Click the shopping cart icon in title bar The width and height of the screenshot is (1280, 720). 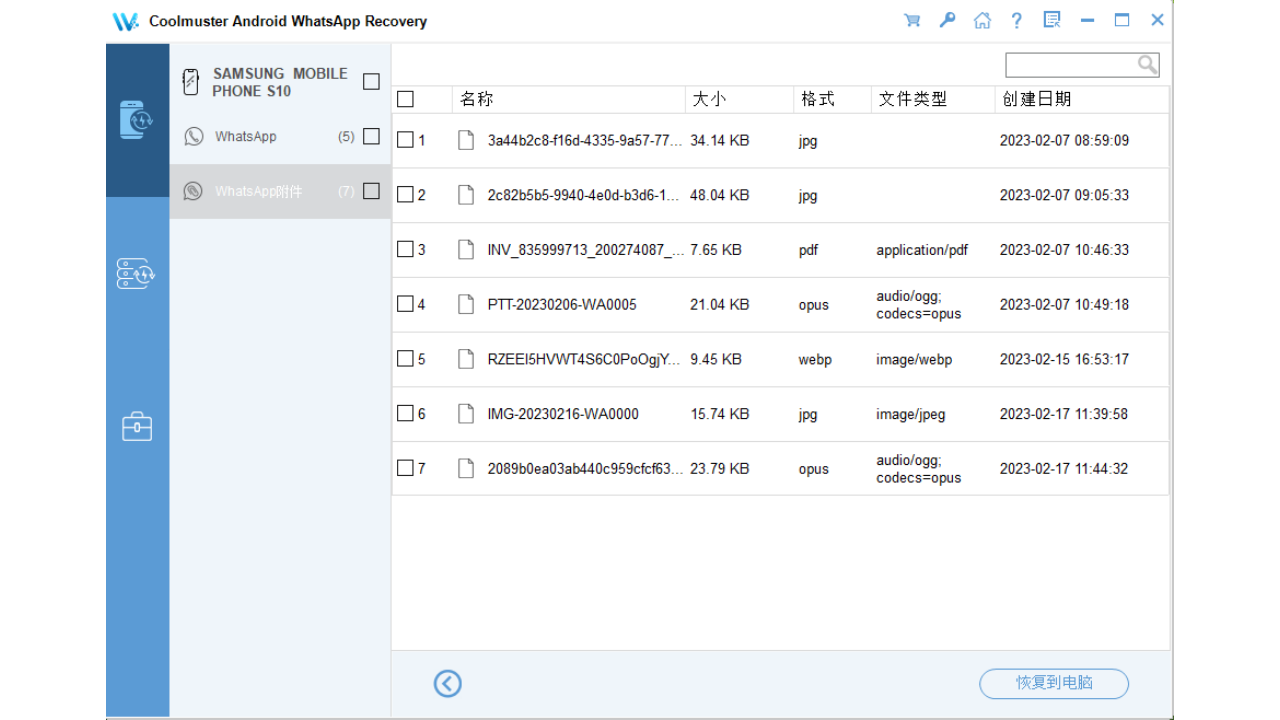(x=912, y=19)
